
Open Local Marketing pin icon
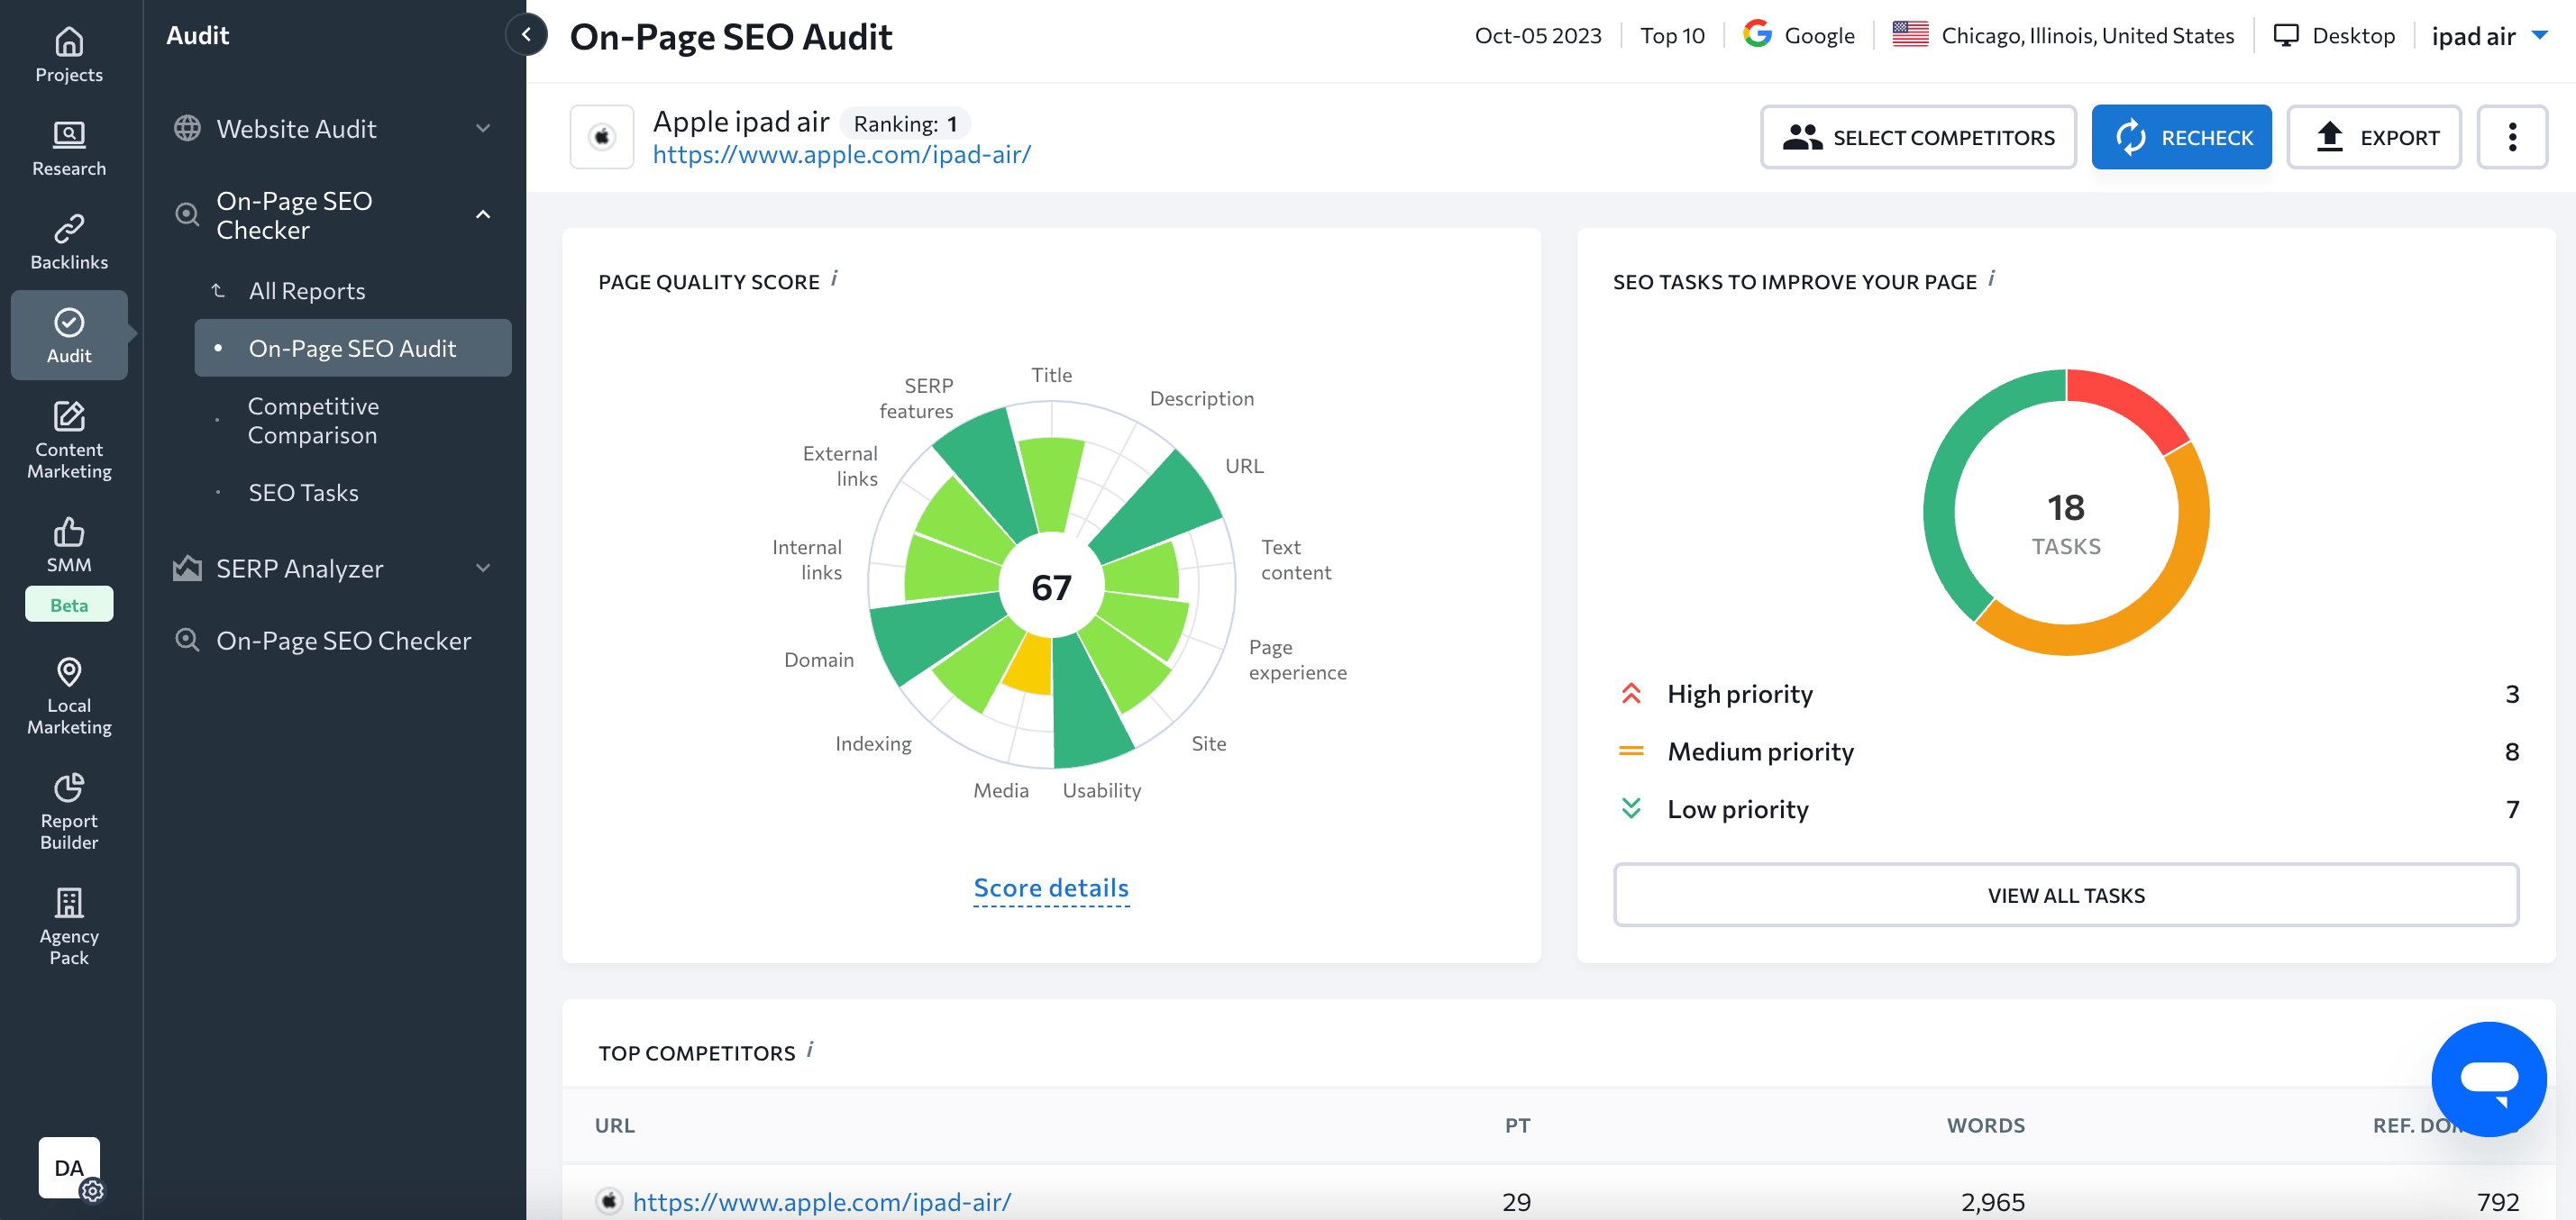pos(69,672)
